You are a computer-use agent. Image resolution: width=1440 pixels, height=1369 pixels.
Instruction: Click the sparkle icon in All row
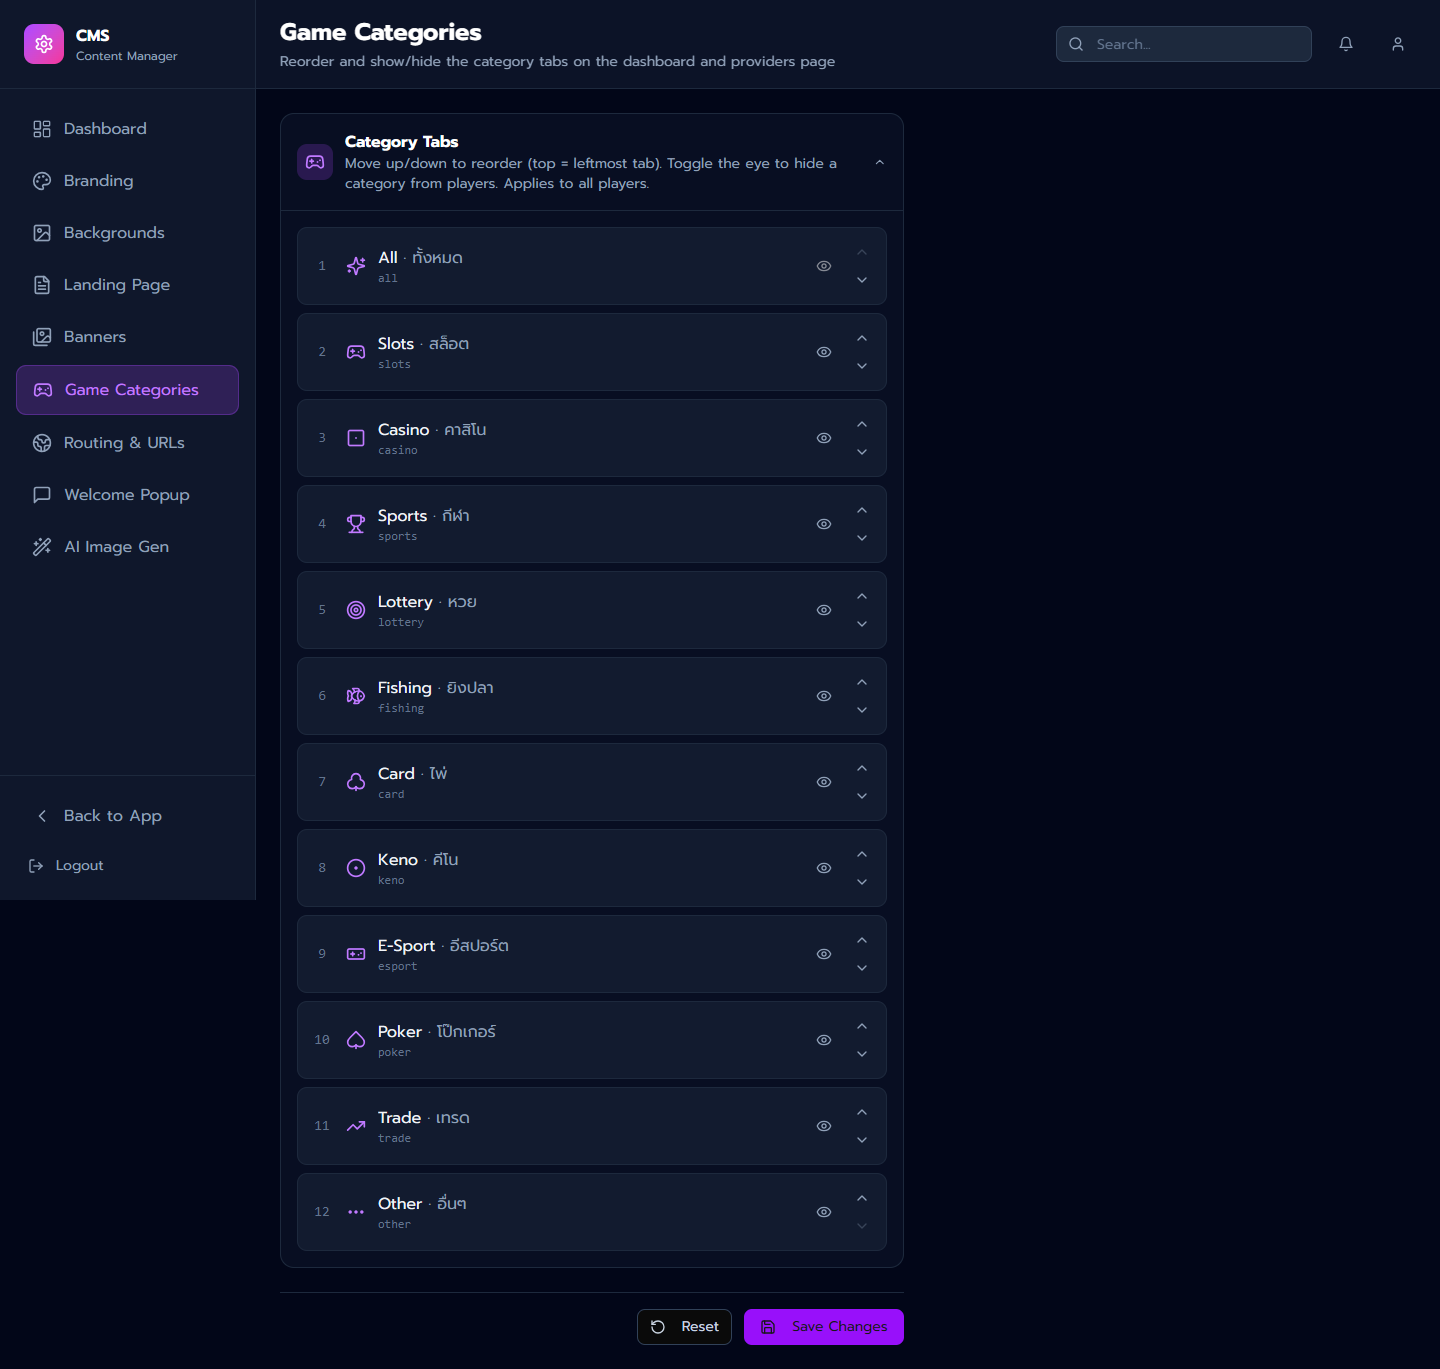(356, 266)
